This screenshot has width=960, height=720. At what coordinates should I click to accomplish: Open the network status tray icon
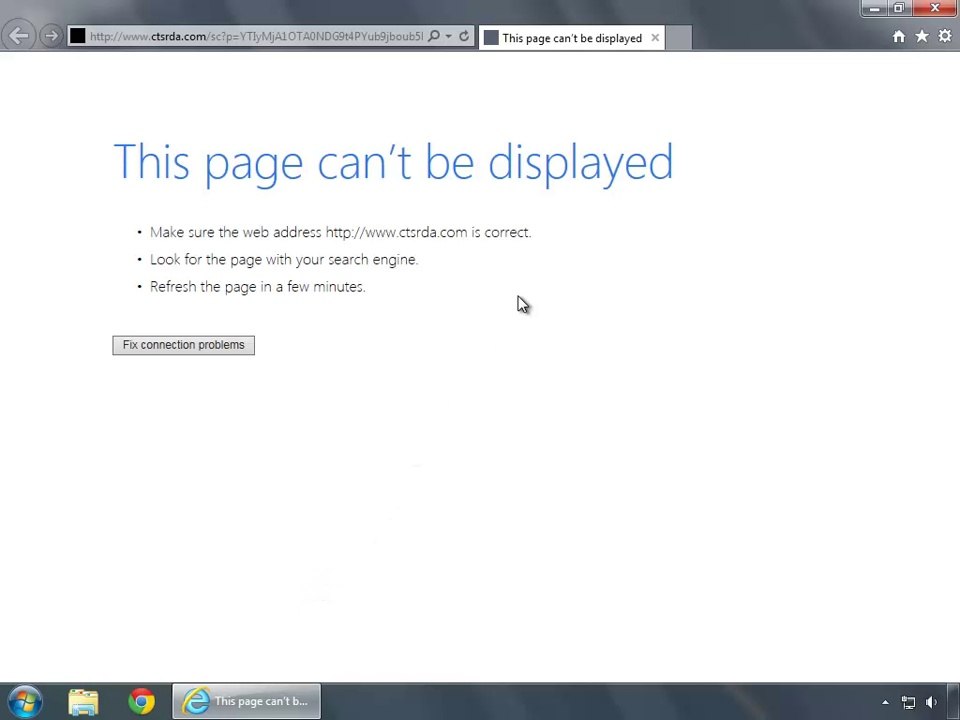click(x=909, y=702)
